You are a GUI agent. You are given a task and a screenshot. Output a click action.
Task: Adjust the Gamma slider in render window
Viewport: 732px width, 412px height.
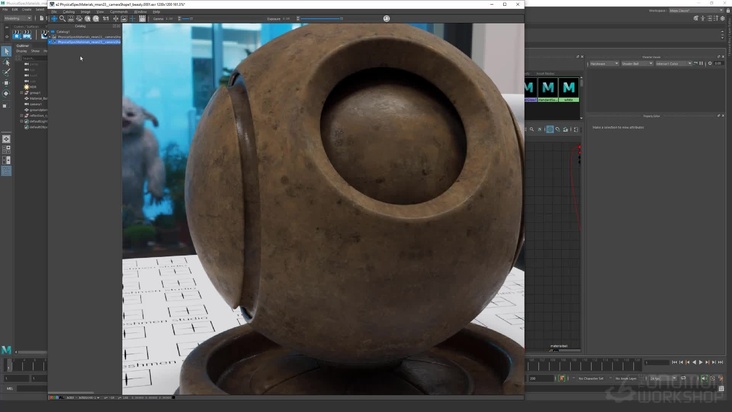(x=187, y=19)
